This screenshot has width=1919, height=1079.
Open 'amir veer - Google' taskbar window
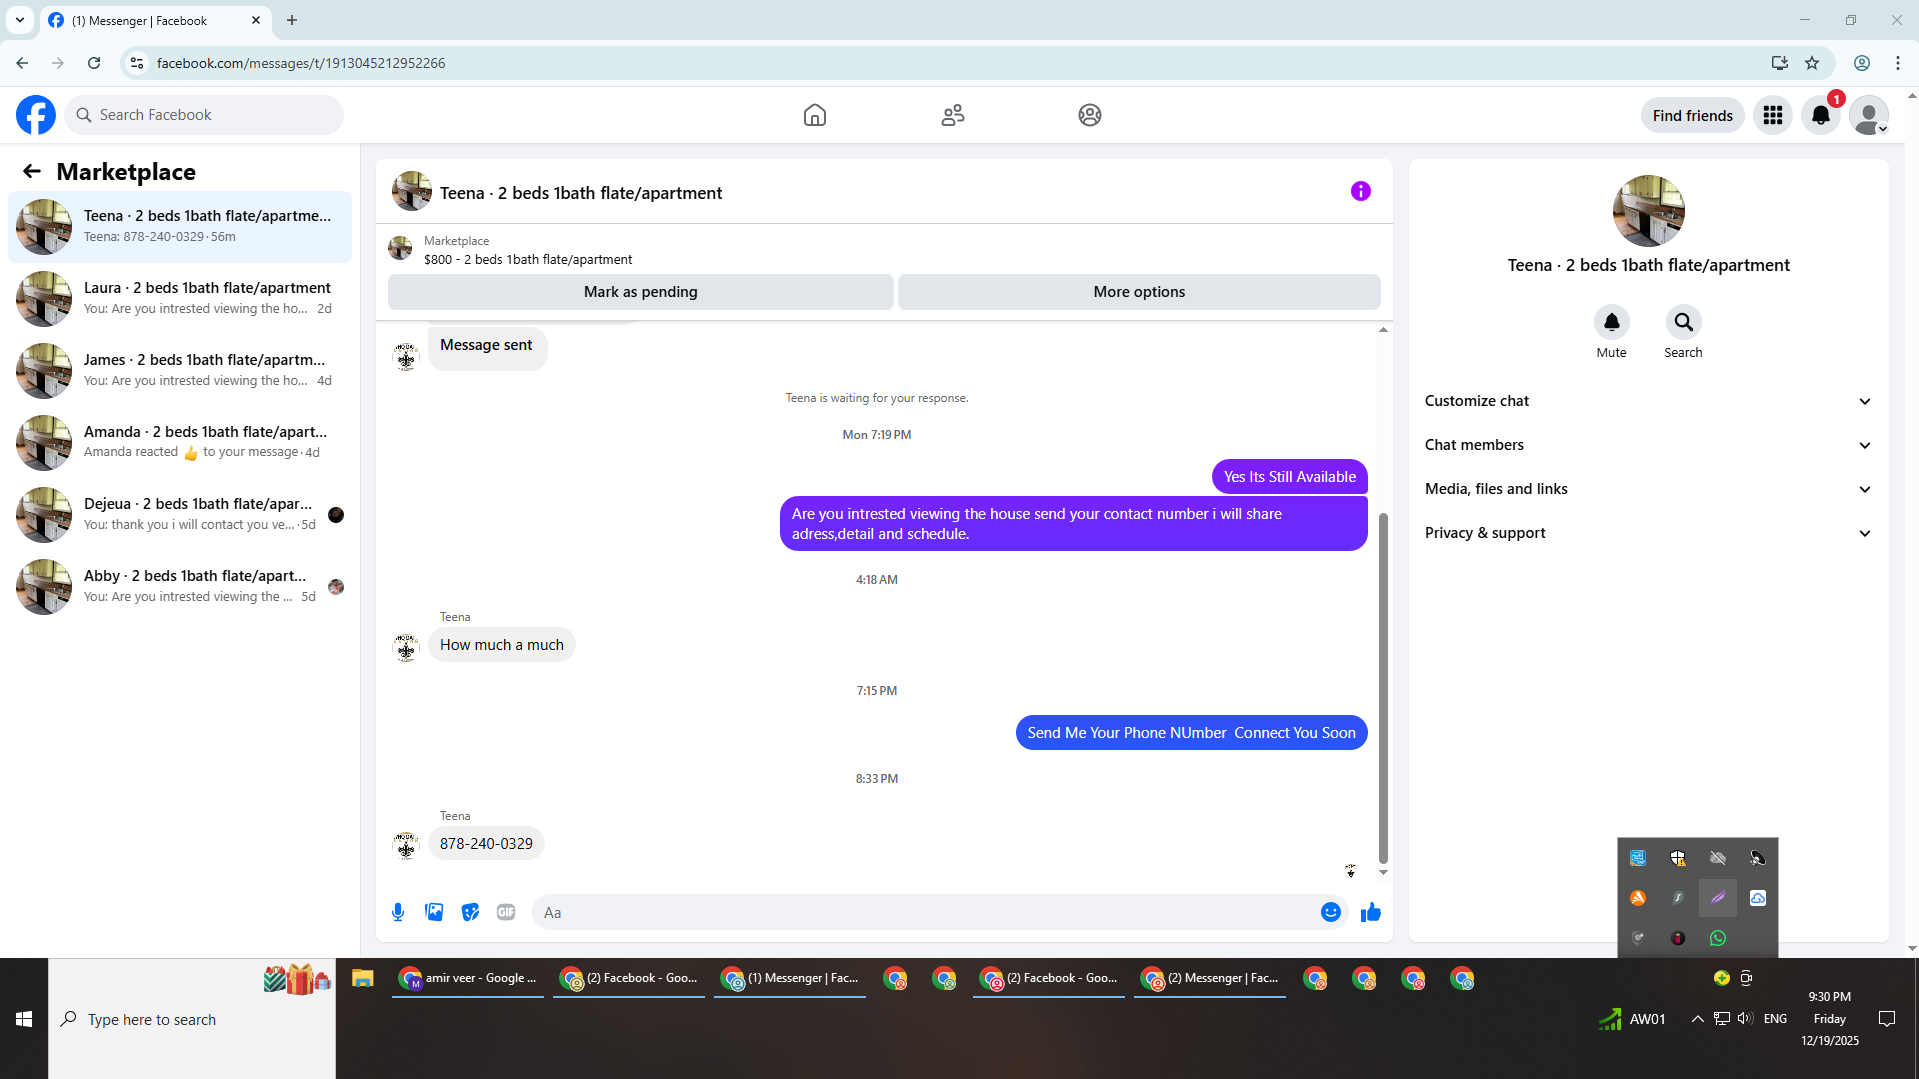(x=468, y=978)
